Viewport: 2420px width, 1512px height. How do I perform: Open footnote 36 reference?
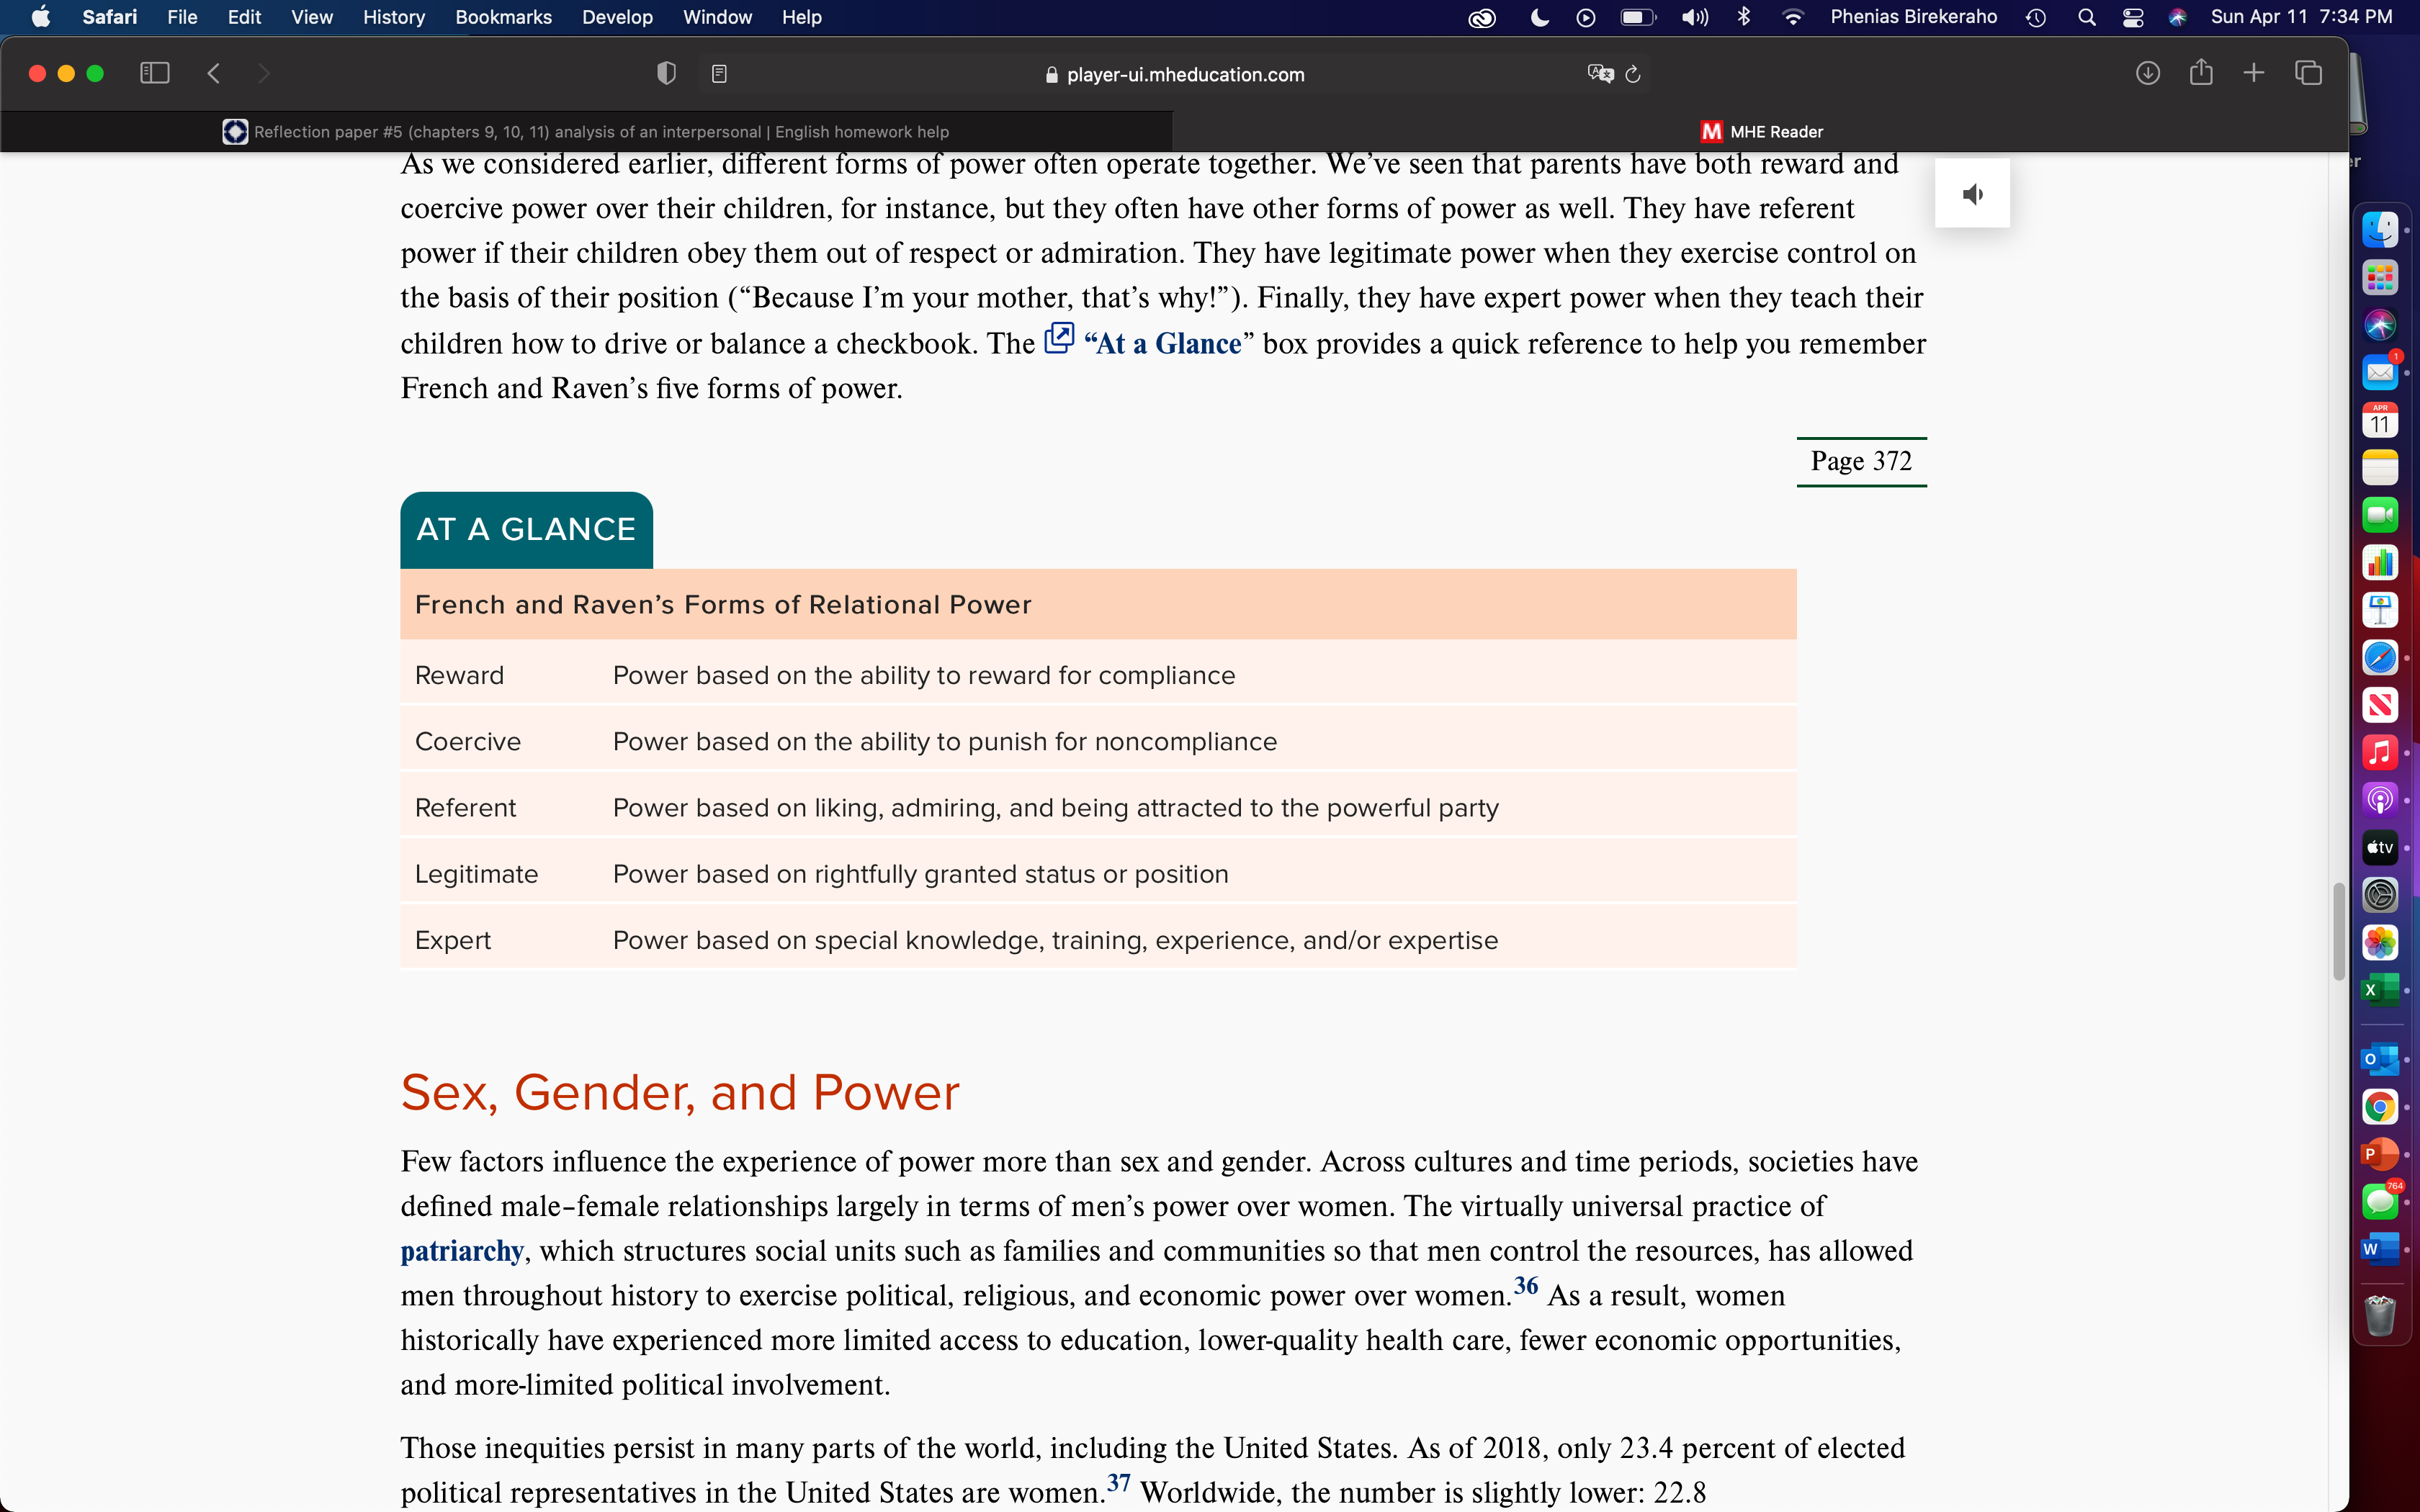click(1525, 1286)
